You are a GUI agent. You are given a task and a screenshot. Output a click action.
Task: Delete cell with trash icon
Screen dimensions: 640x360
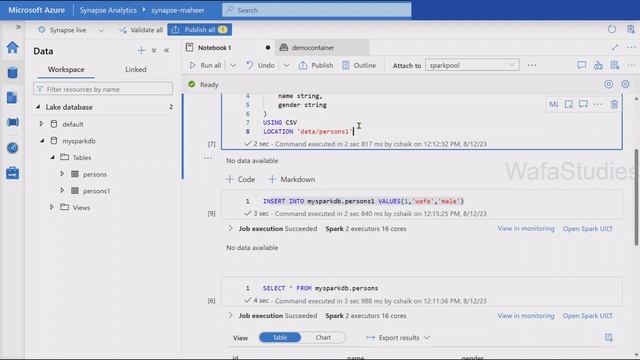click(x=614, y=104)
